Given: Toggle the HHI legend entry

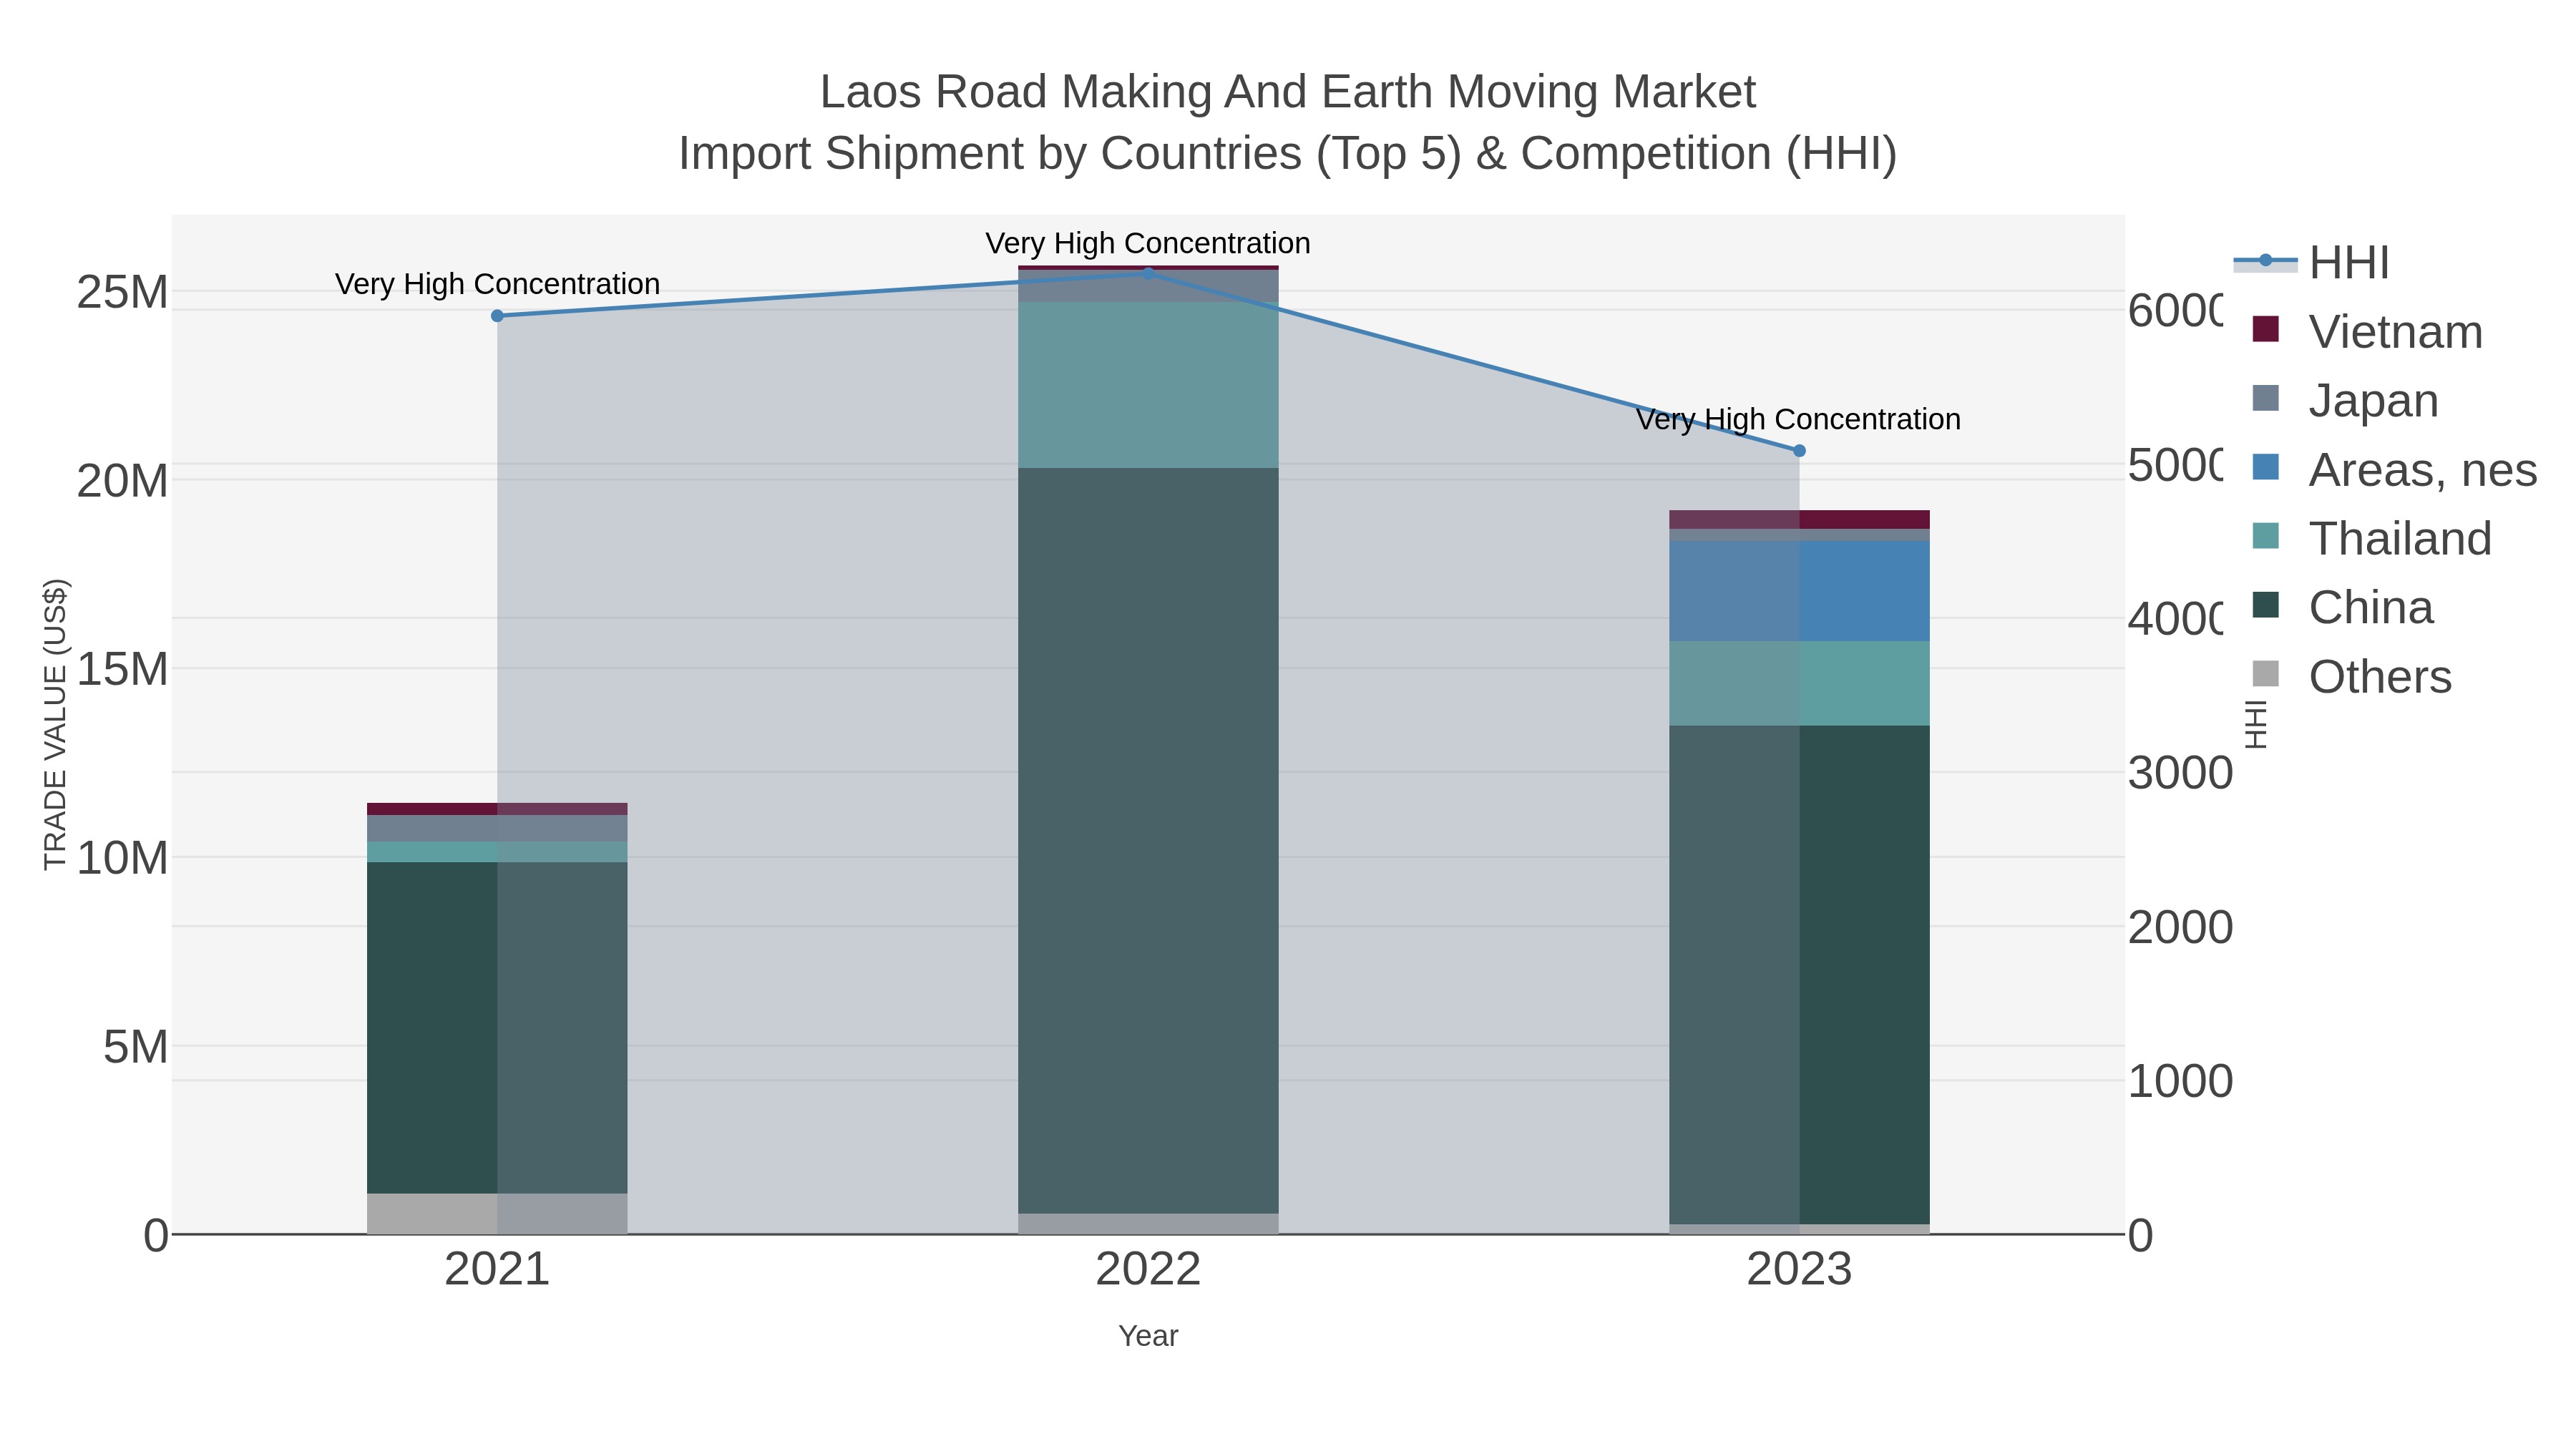Looking at the screenshot, I should pyautogui.click(x=2312, y=262).
